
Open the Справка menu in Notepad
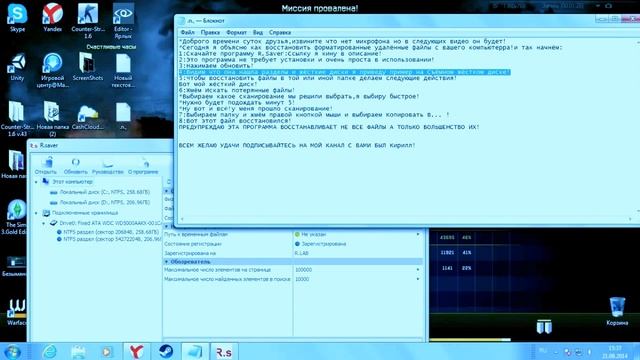[x=280, y=32]
